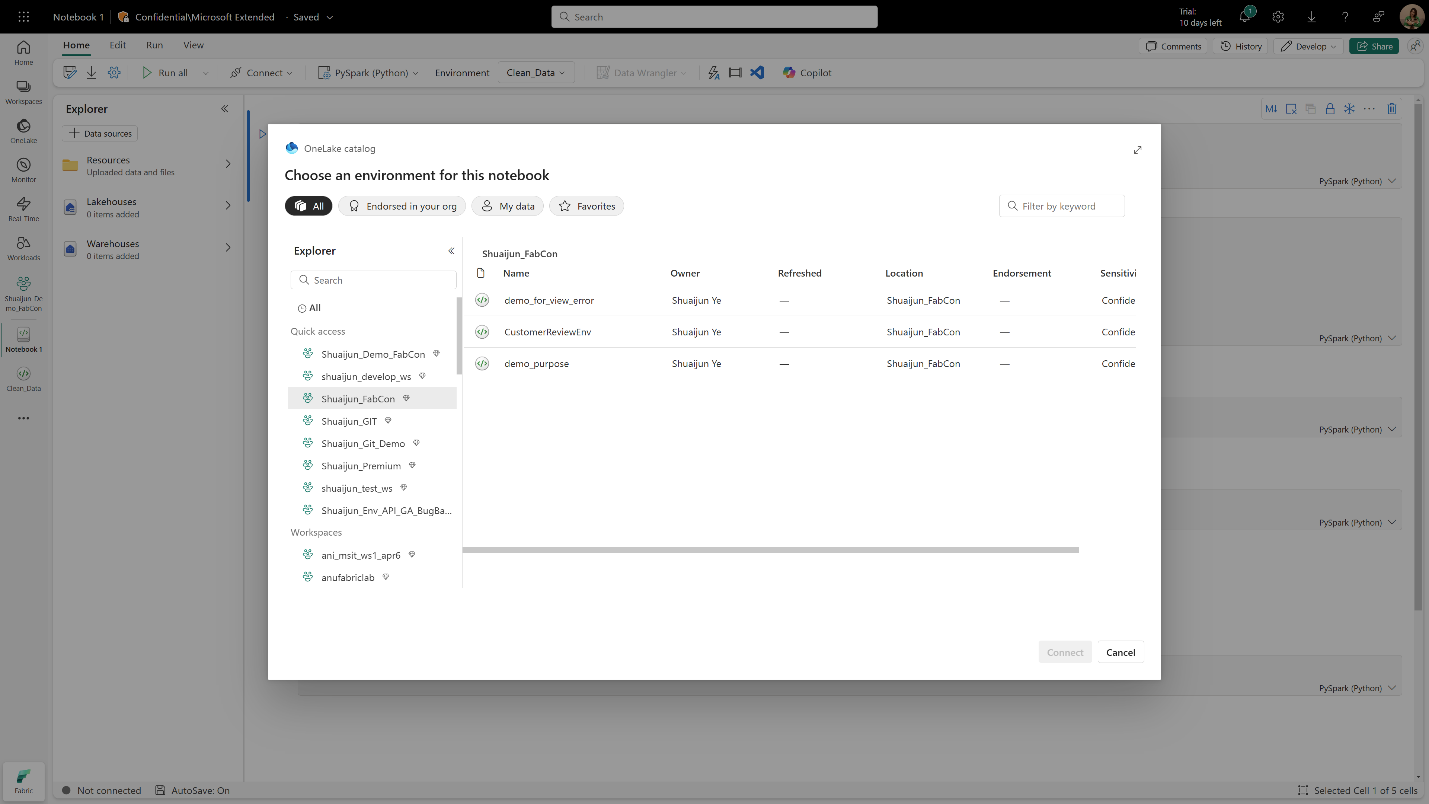Open the help question mark
Viewport: 1429px width, 804px height.
(1345, 17)
